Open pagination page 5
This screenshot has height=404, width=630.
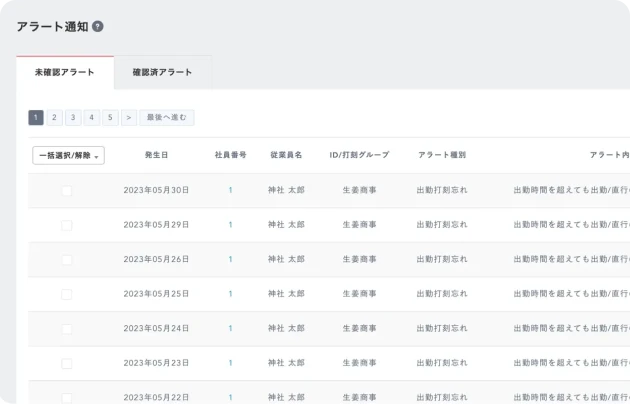point(110,118)
